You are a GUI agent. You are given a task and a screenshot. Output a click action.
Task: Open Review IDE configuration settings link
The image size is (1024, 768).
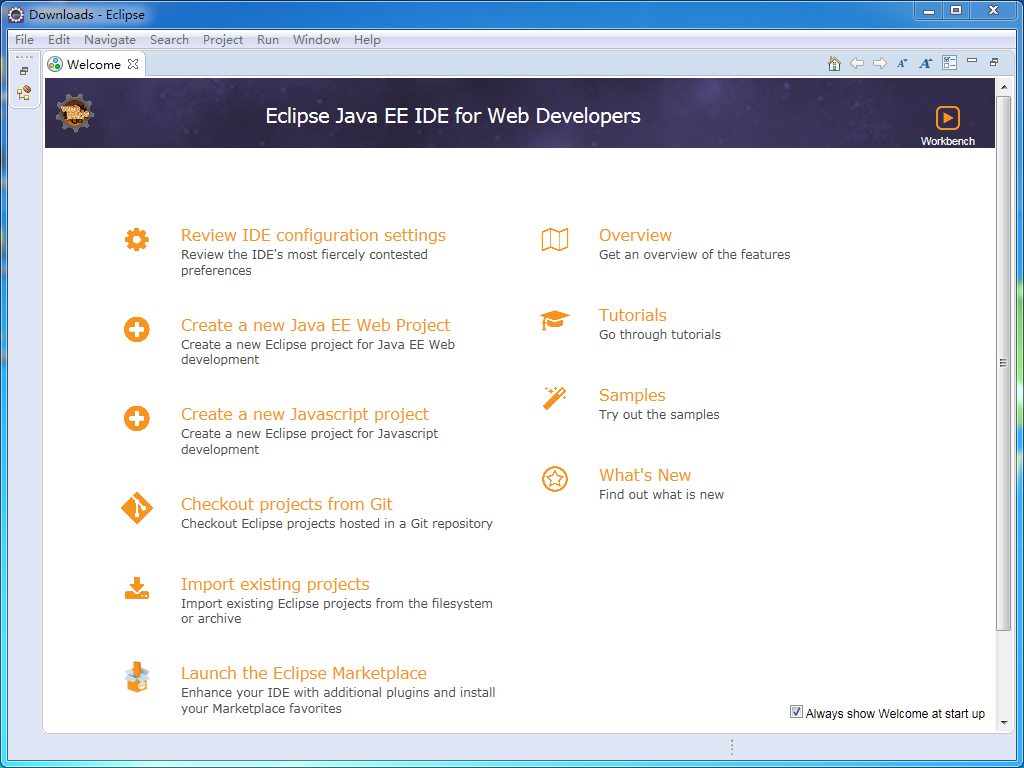click(313, 235)
